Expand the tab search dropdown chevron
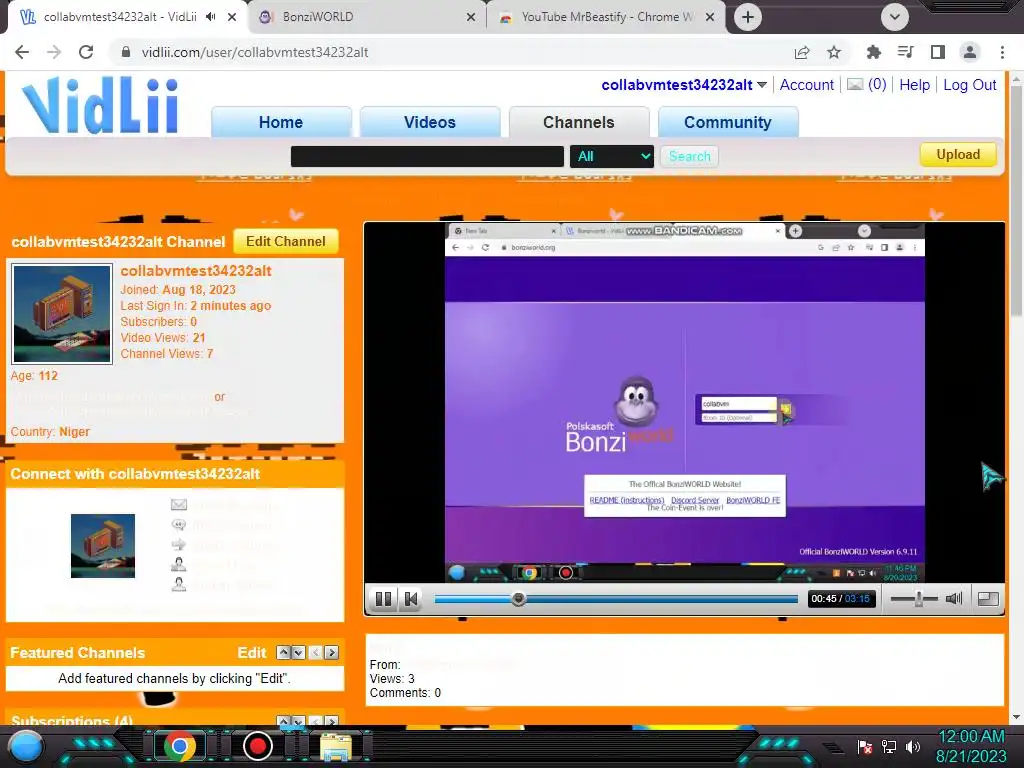This screenshot has width=1024, height=768. coord(895,17)
